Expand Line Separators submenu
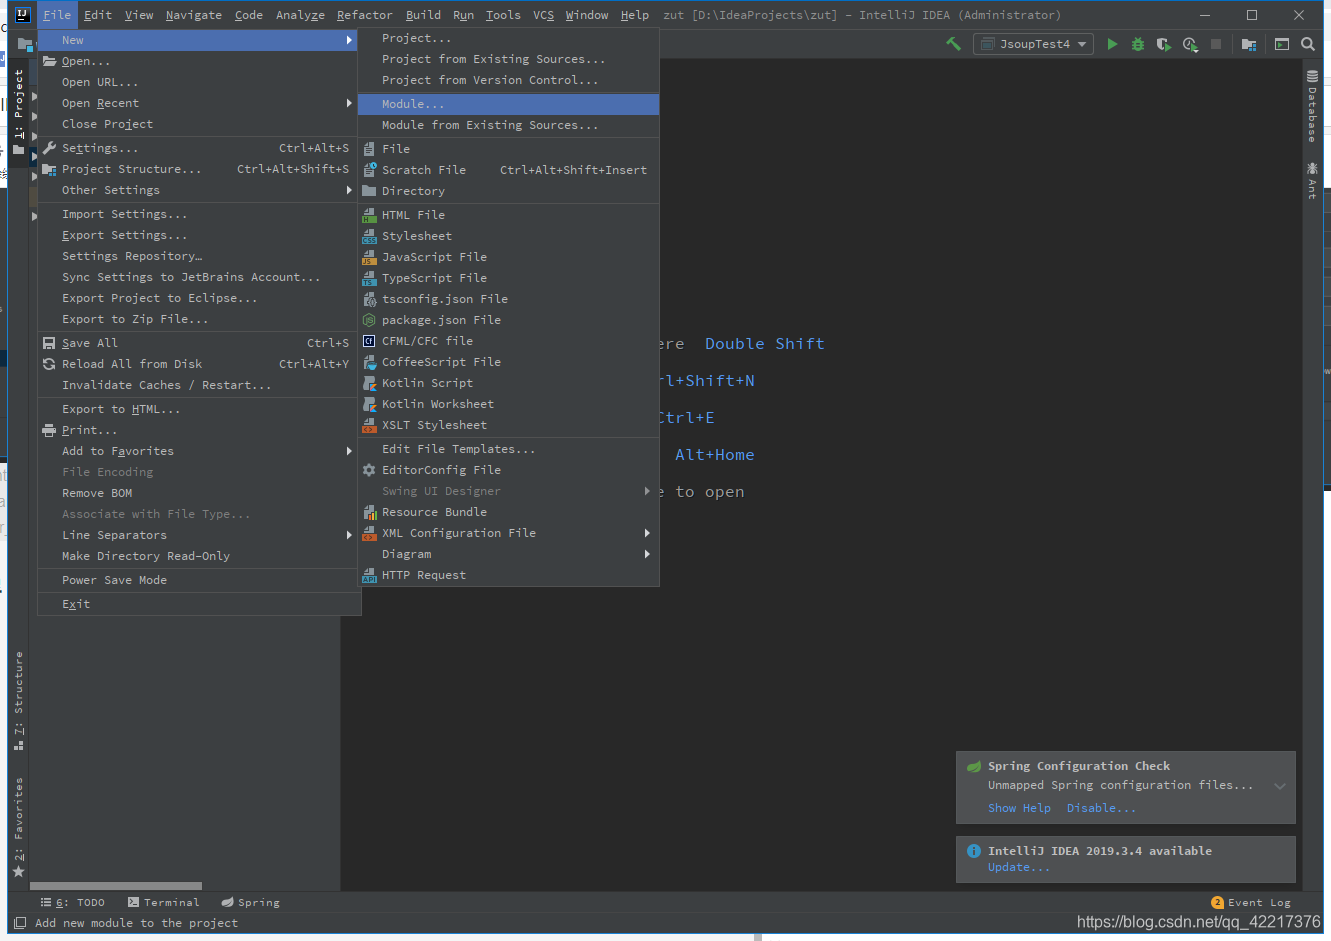1331x941 pixels. click(x=197, y=535)
